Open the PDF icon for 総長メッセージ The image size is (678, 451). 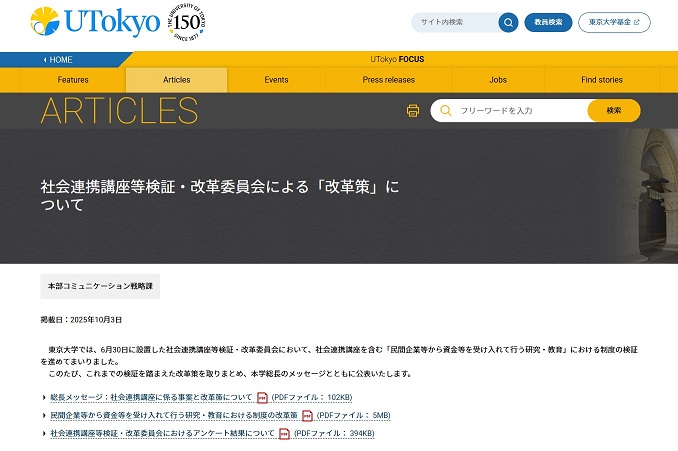click(x=263, y=397)
